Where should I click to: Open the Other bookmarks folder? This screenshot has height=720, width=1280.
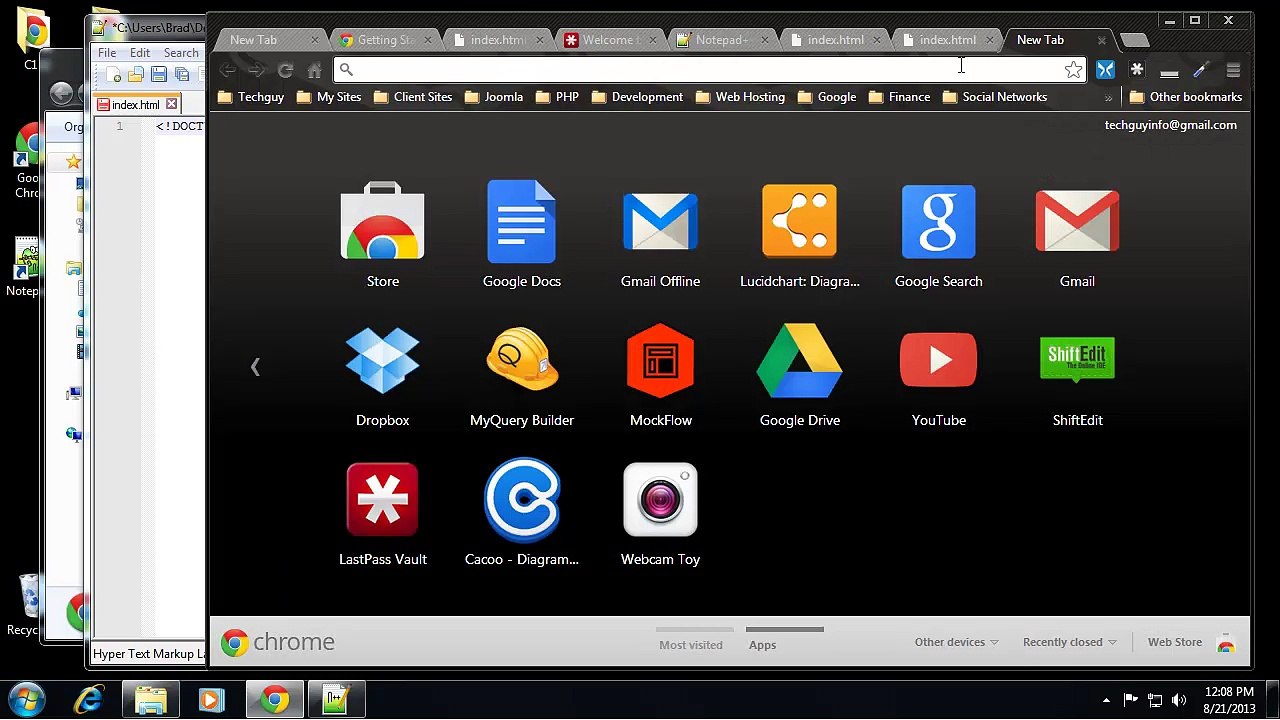[1186, 97]
